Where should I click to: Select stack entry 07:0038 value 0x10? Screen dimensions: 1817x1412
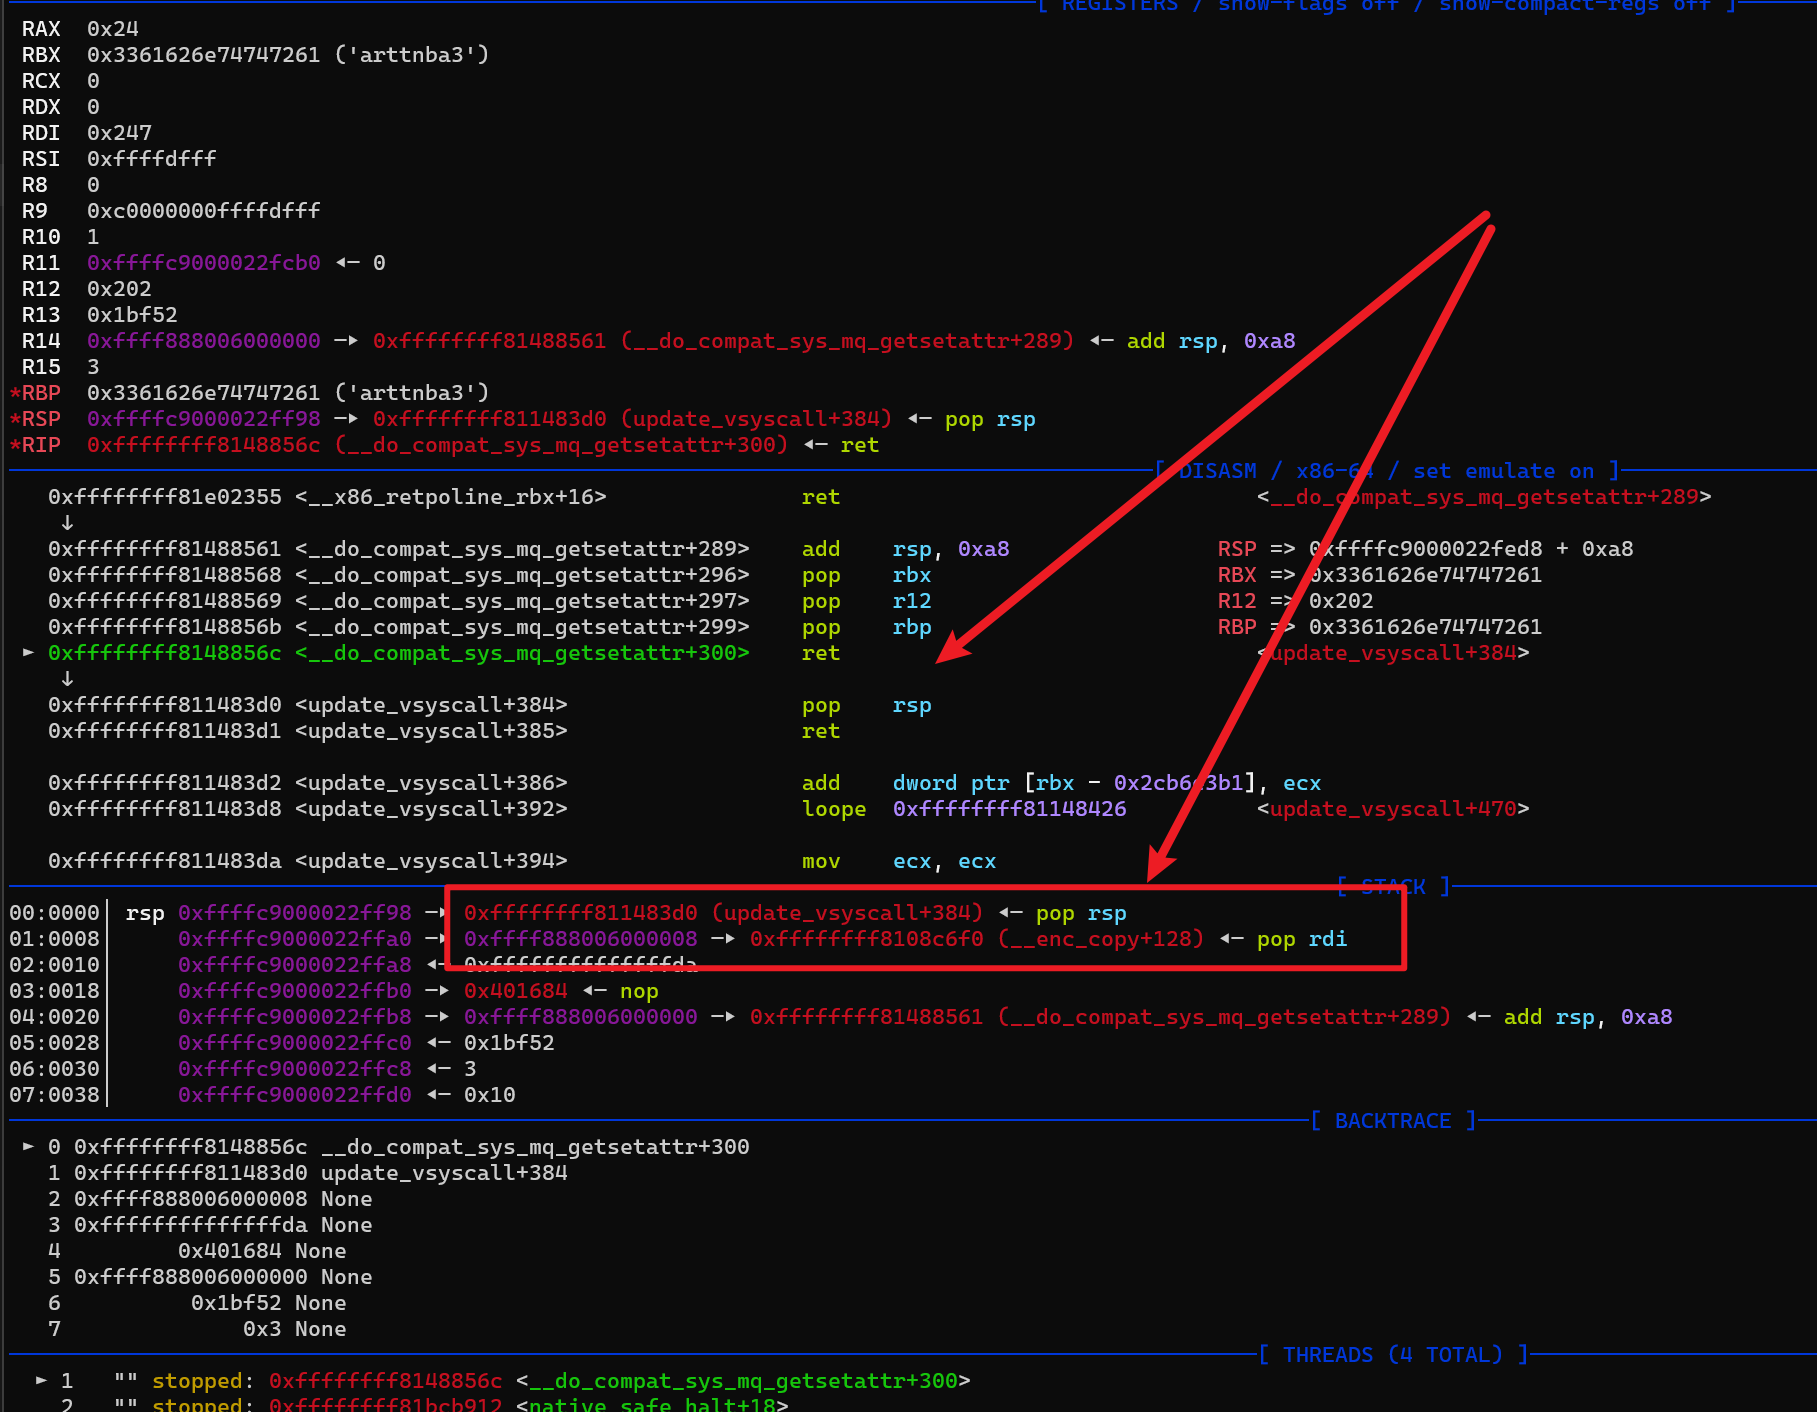pyautogui.click(x=489, y=1095)
